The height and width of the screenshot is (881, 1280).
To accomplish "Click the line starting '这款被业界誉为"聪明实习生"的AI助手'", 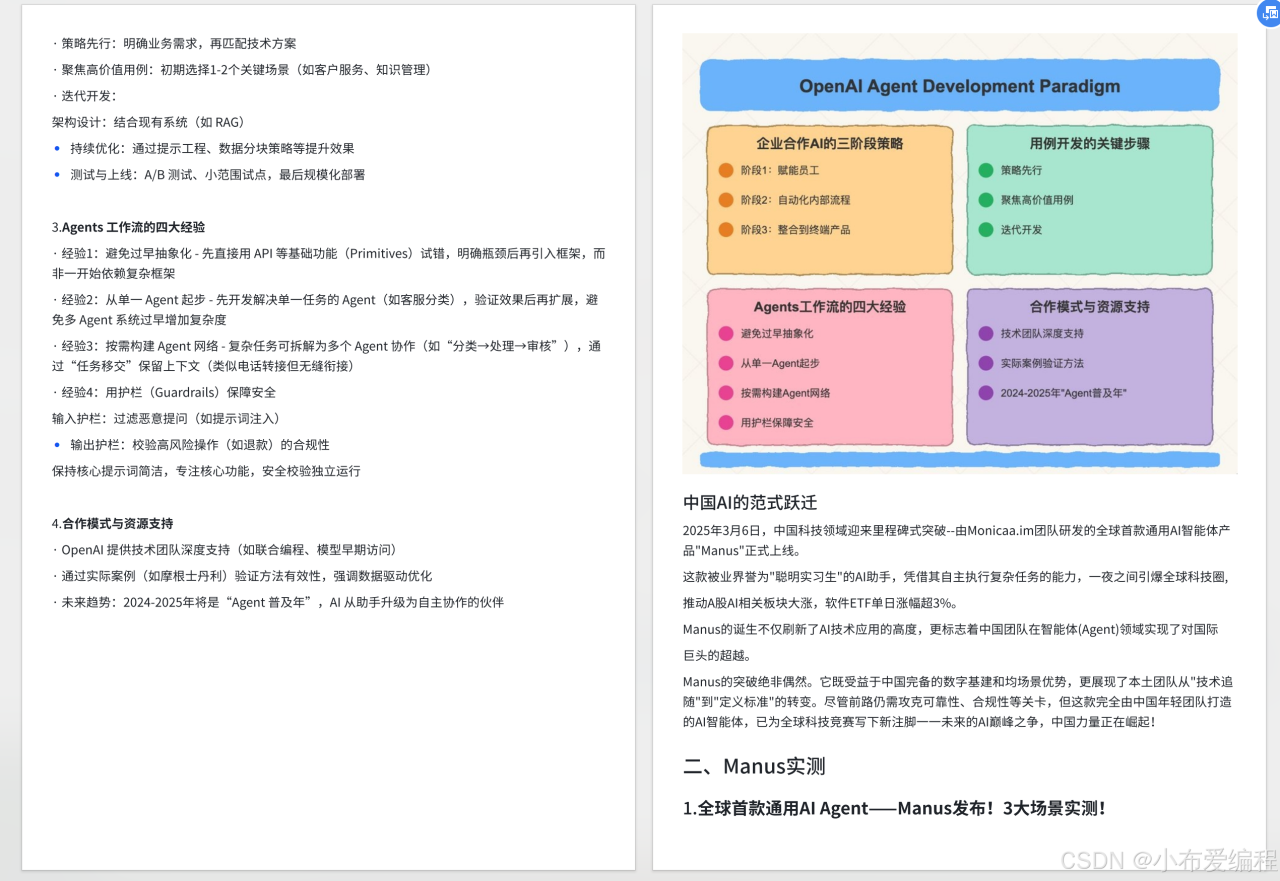I will click(x=956, y=577).
